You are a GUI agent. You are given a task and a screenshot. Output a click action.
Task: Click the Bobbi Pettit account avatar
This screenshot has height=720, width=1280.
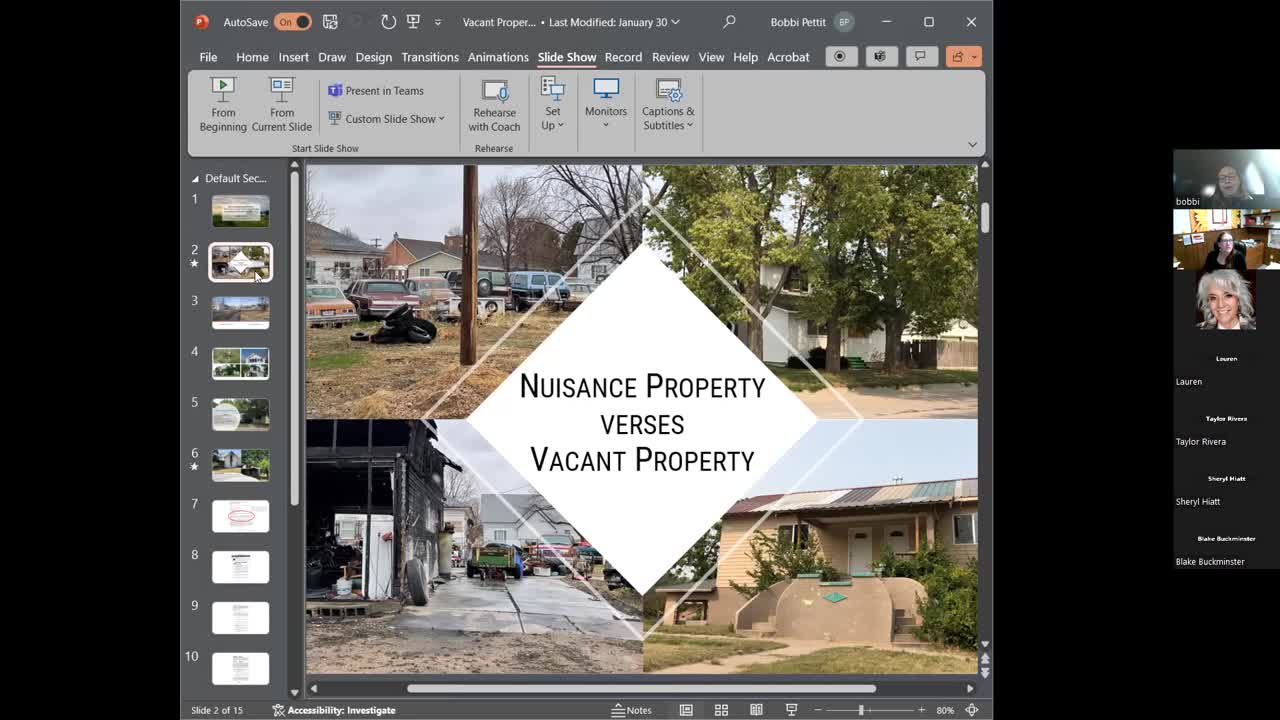[x=844, y=22]
